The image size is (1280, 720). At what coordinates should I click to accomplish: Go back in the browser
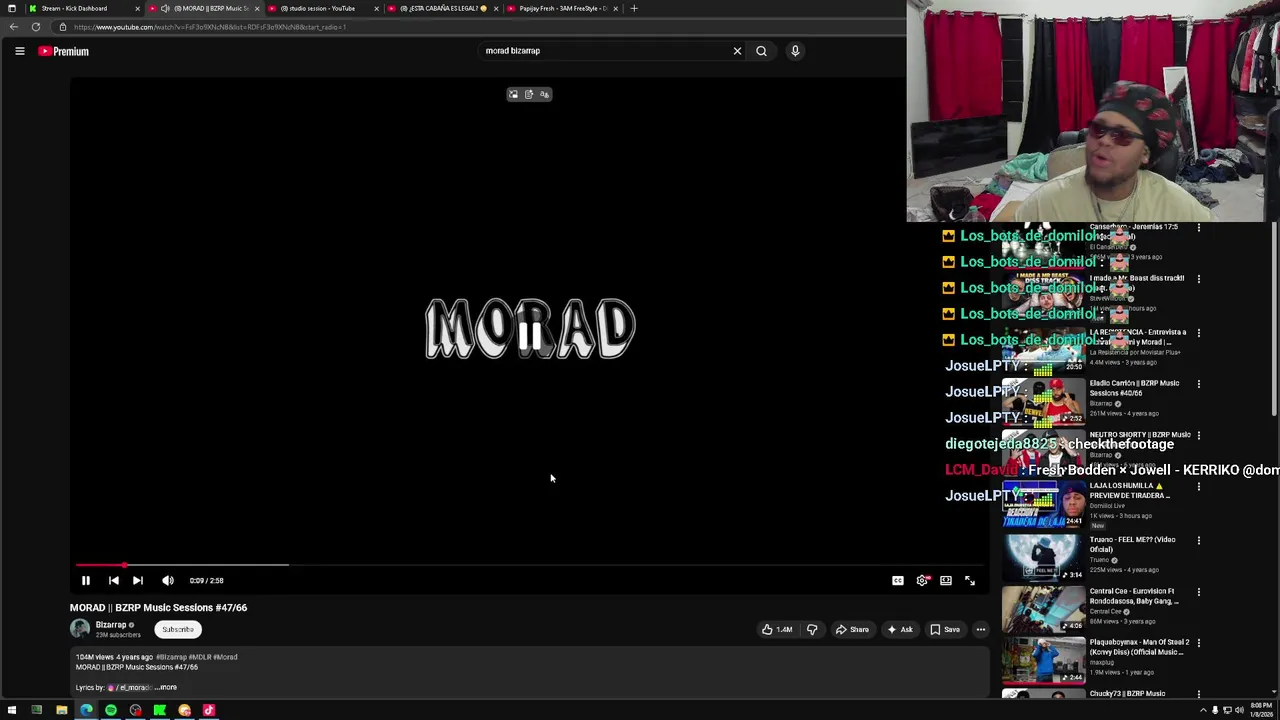(x=14, y=27)
